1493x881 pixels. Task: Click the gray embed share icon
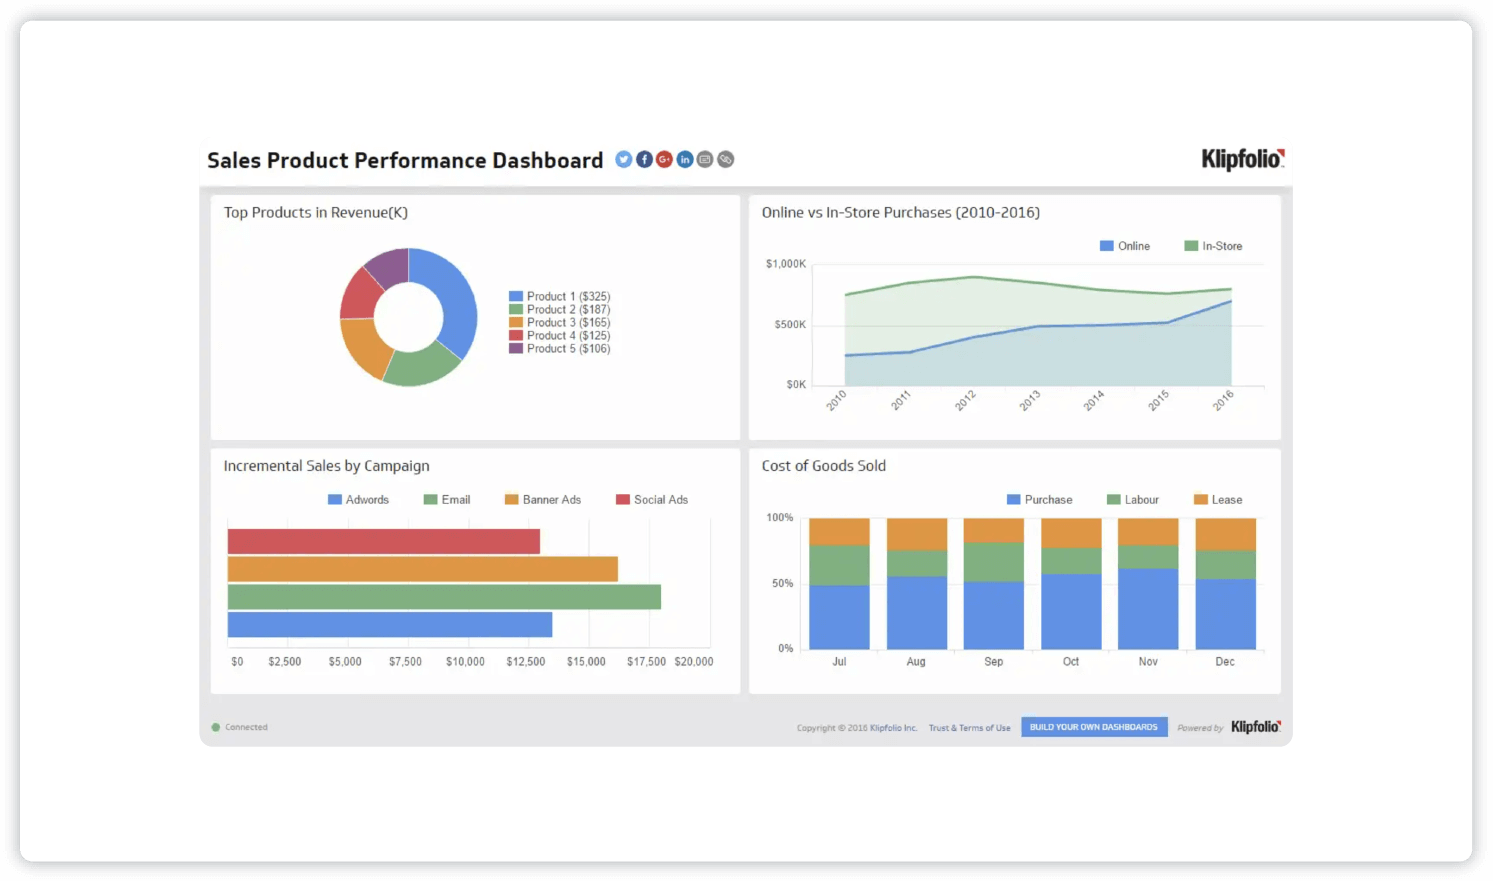coord(705,159)
